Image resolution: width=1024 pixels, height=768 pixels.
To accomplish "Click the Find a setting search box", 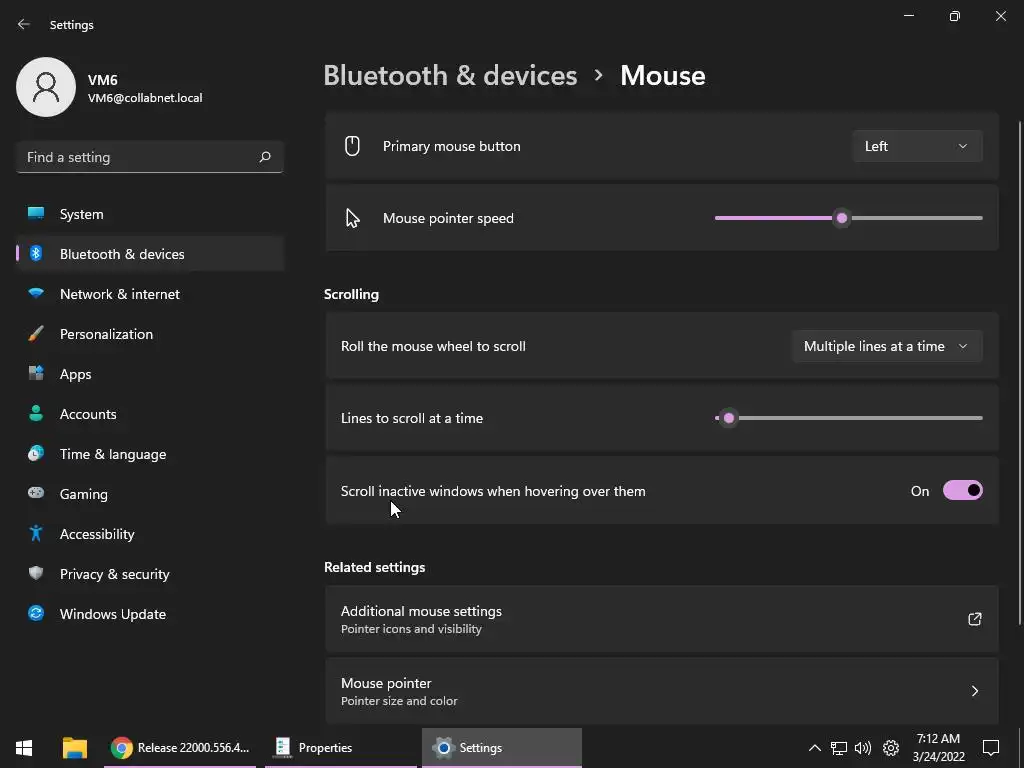I will 138,157.
